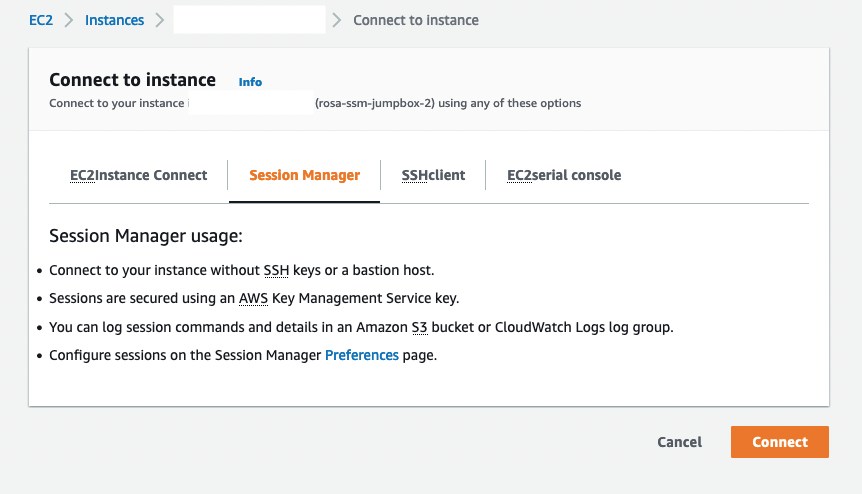Open the Instances breadcrumb link
This screenshot has width=862, height=494.
pos(114,20)
